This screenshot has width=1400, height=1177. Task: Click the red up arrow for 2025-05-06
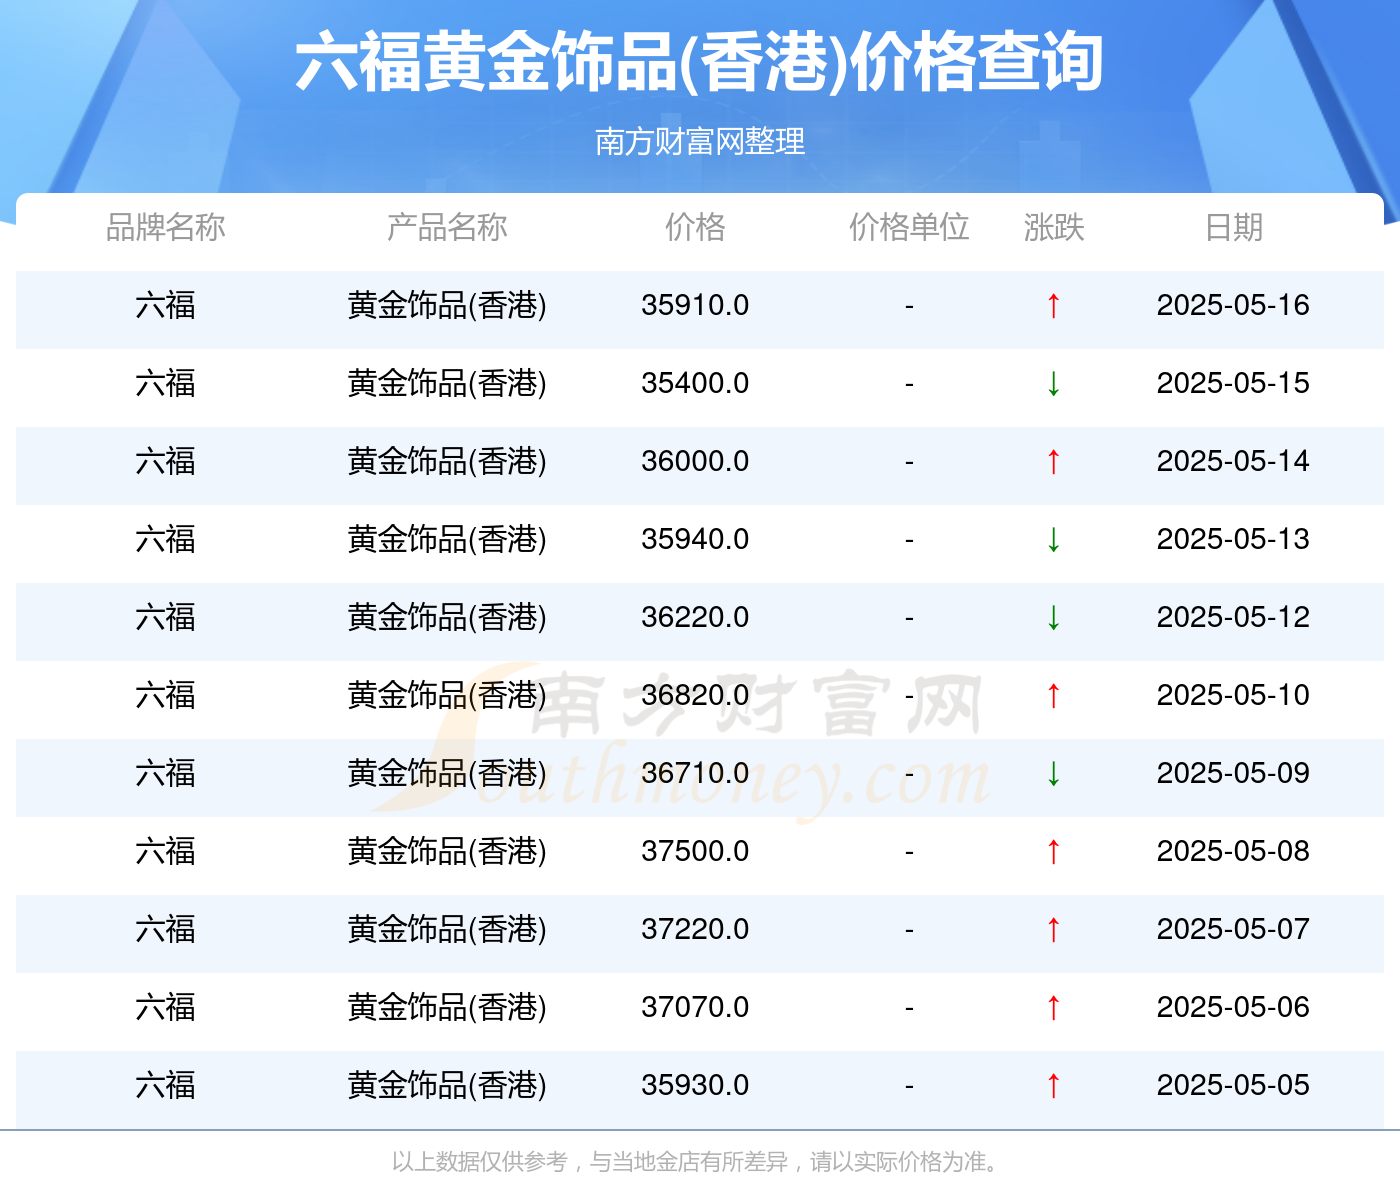click(x=1053, y=1007)
